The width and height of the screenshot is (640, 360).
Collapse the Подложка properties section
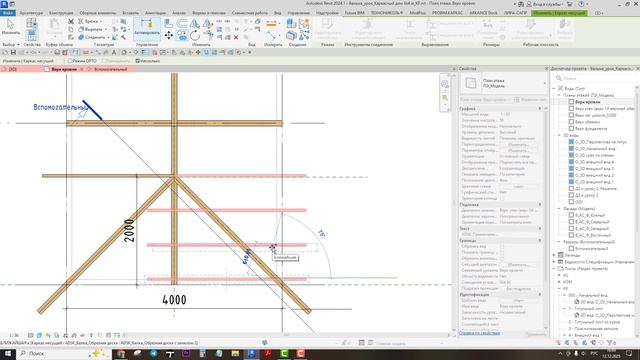[x=540, y=204]
